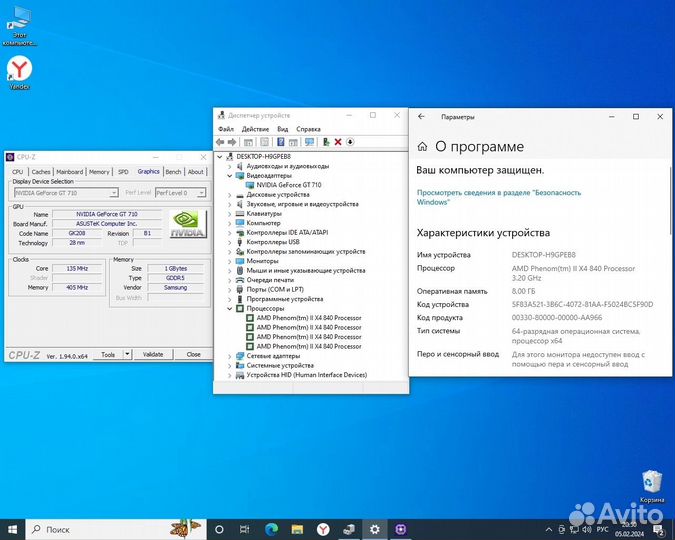Screen dimensions: 675x540
Task: Select the first AMD Phenom II X4 840 entry
Action: (x=309, y=318)
